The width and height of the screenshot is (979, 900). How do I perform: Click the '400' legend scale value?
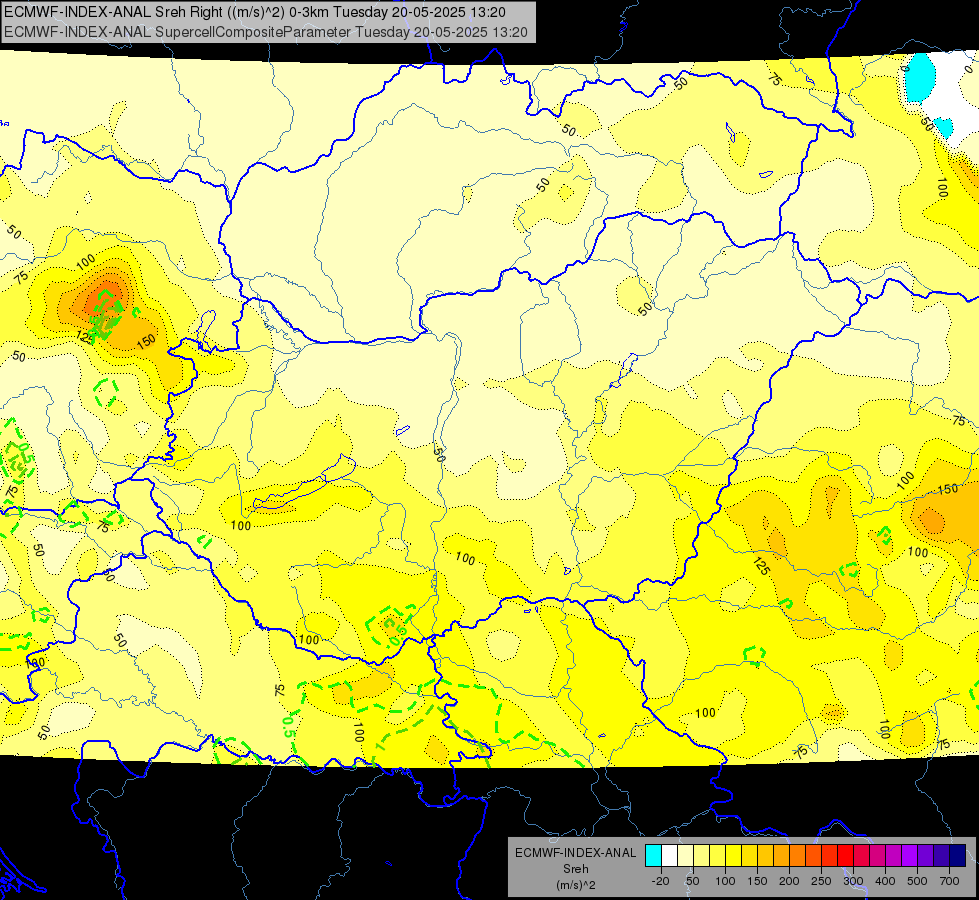885,881
